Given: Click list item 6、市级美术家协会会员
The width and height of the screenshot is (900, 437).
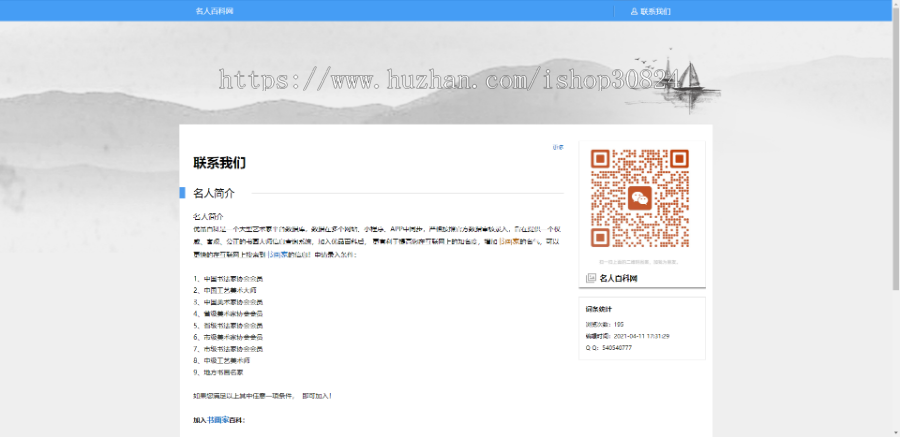Looking at the screenshot, I should (x=228, y=337).
